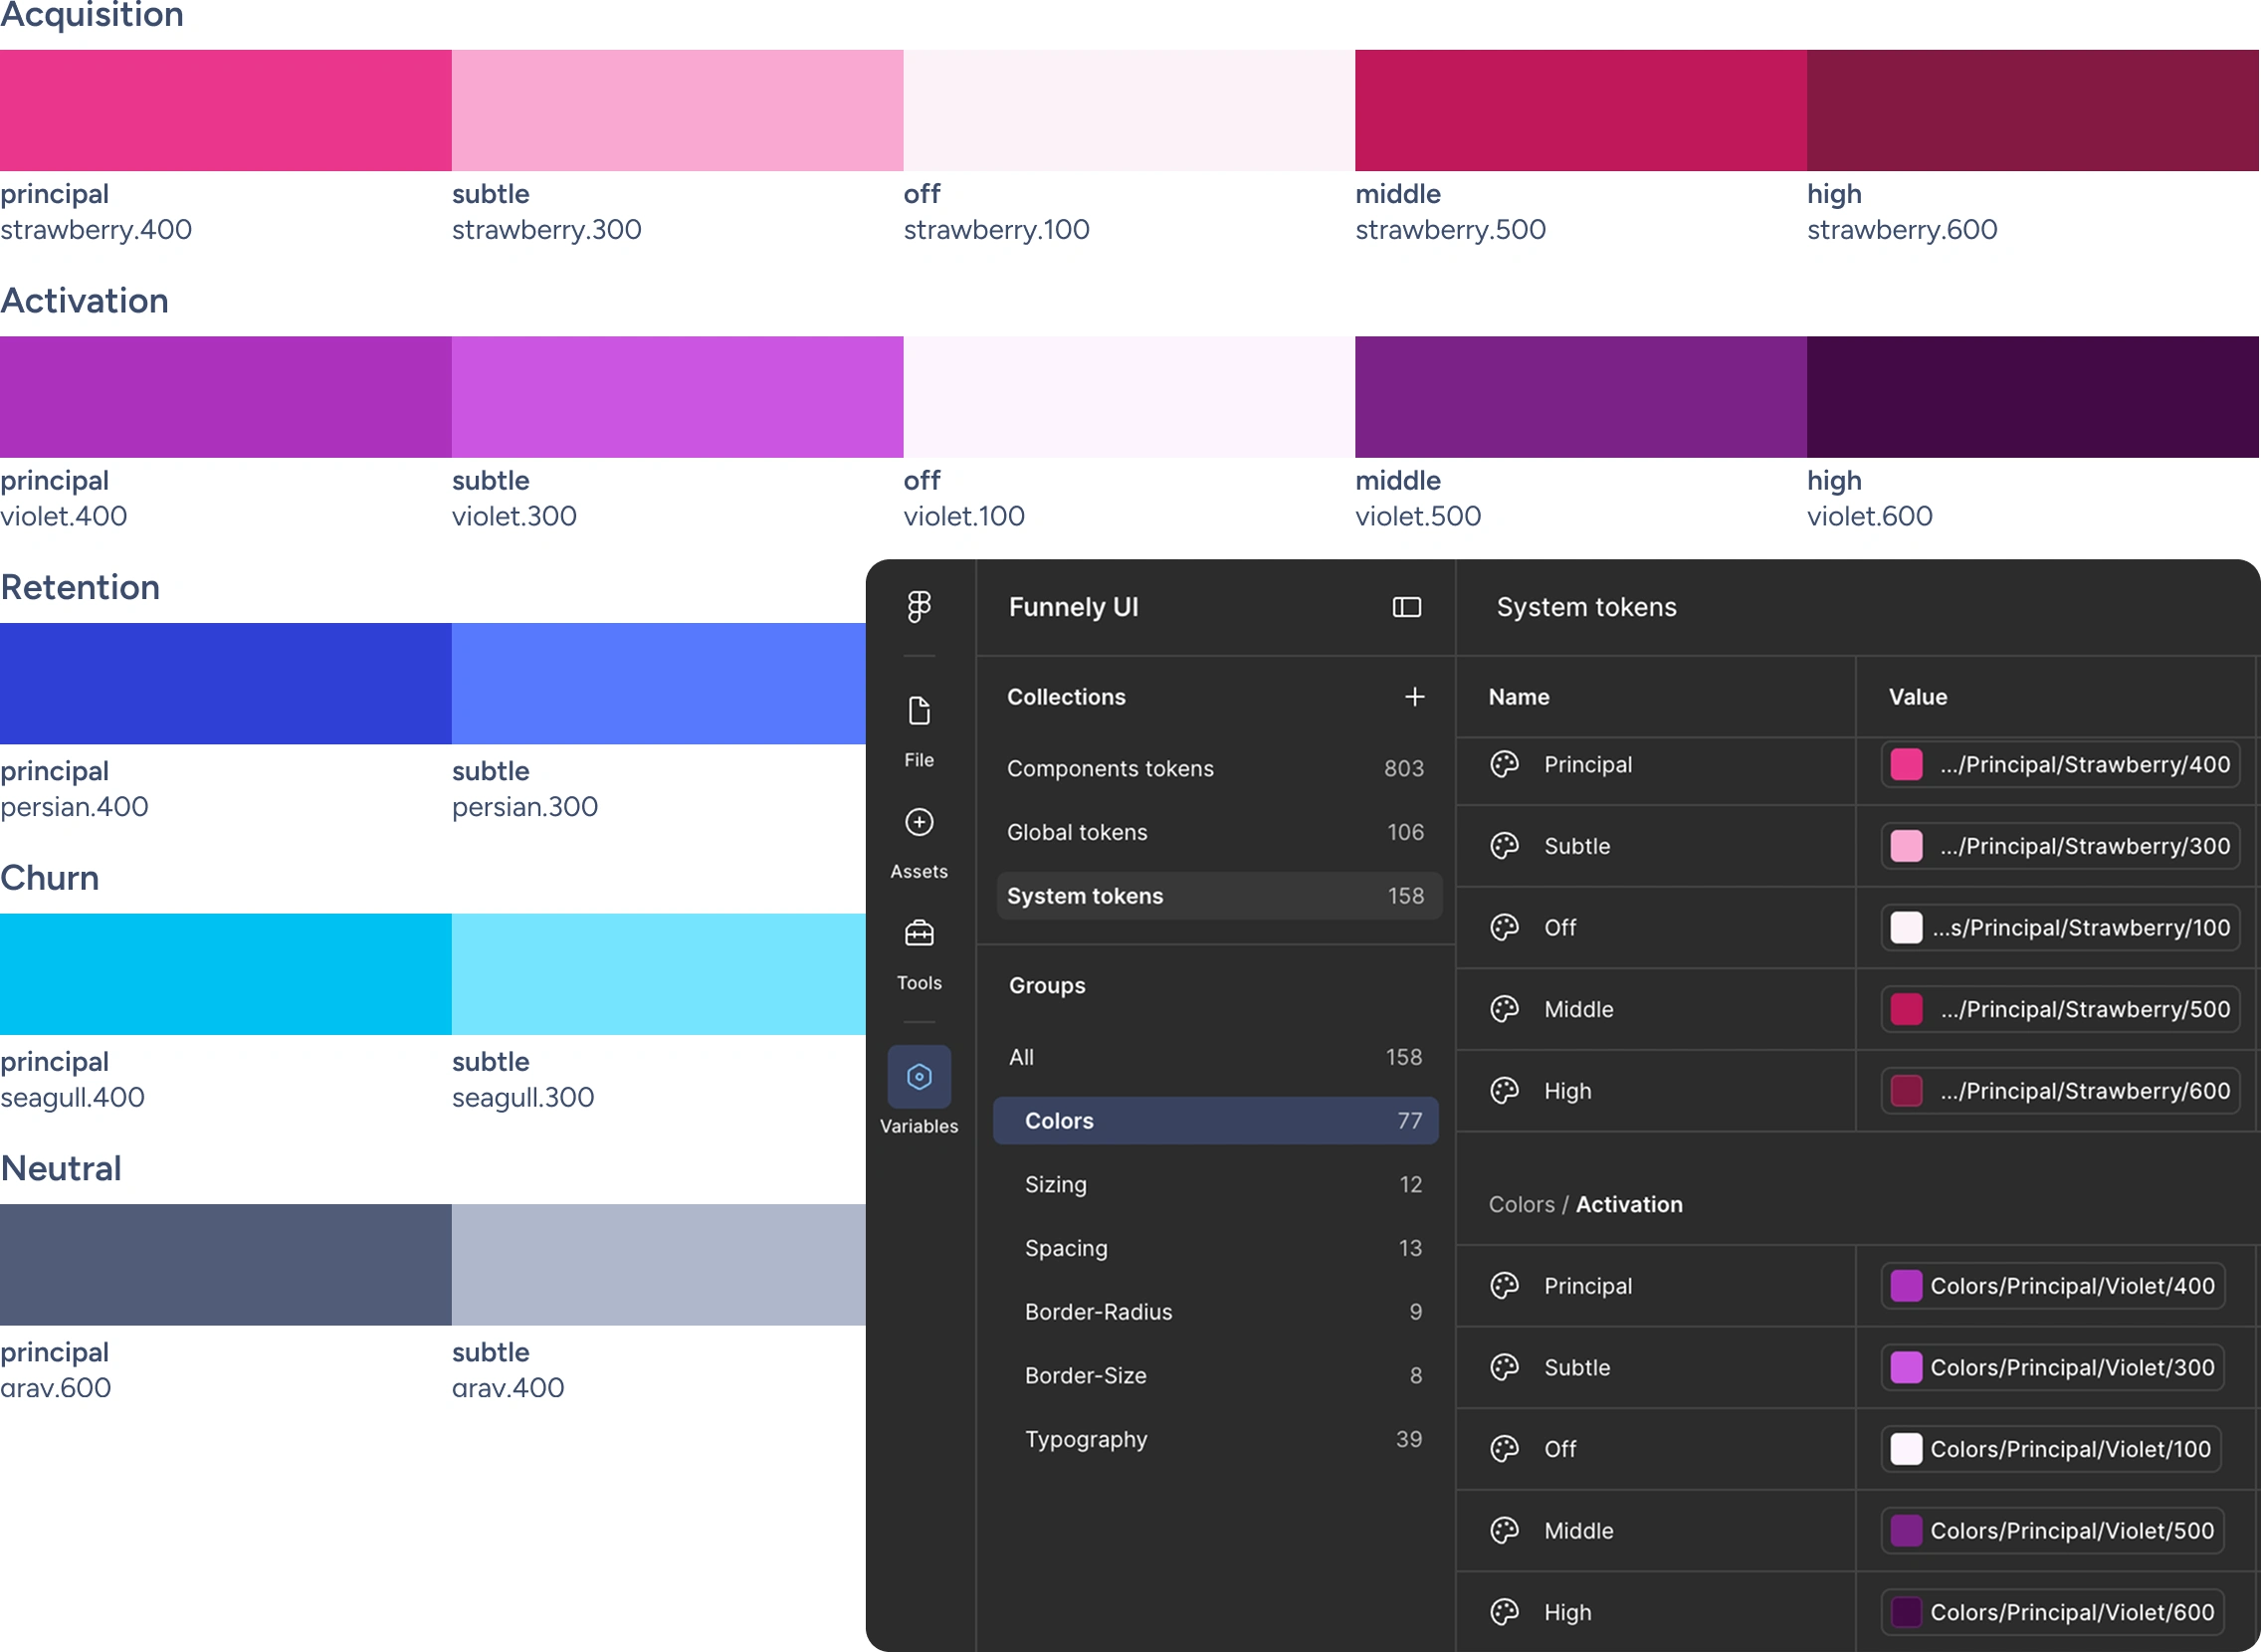Select the Variables hexagon icon

coord(919,1077)
